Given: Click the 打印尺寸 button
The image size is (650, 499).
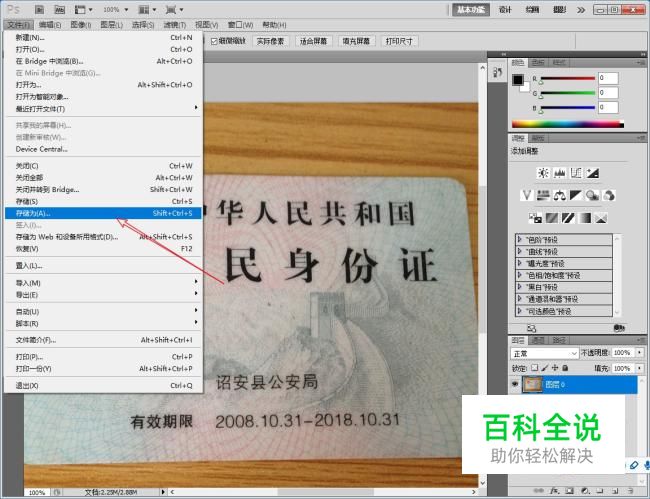Looking at the screenshot, I should pyautogui.click(x=399, y=41).
